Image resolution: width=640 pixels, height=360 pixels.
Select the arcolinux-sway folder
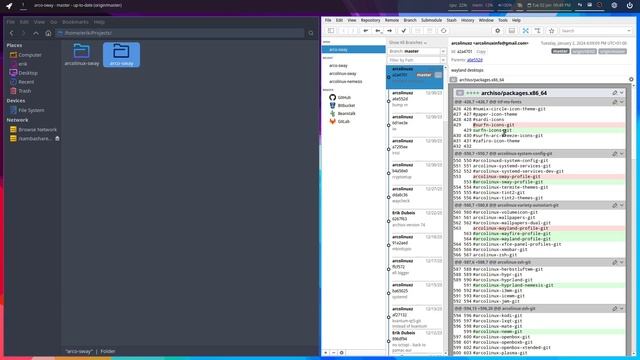click(82, 55)
